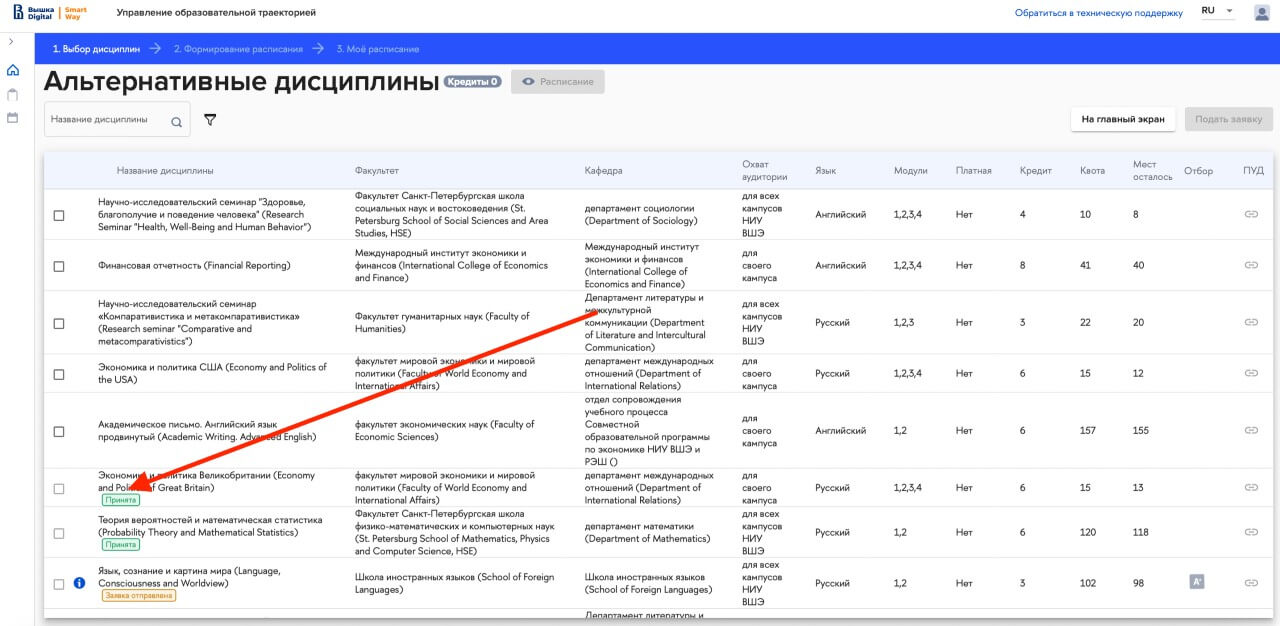Viewport: 1280px width, 626px height.
Task: Click ПУД link icon for Экономика и политика США
Action: tap(1251, 373)
